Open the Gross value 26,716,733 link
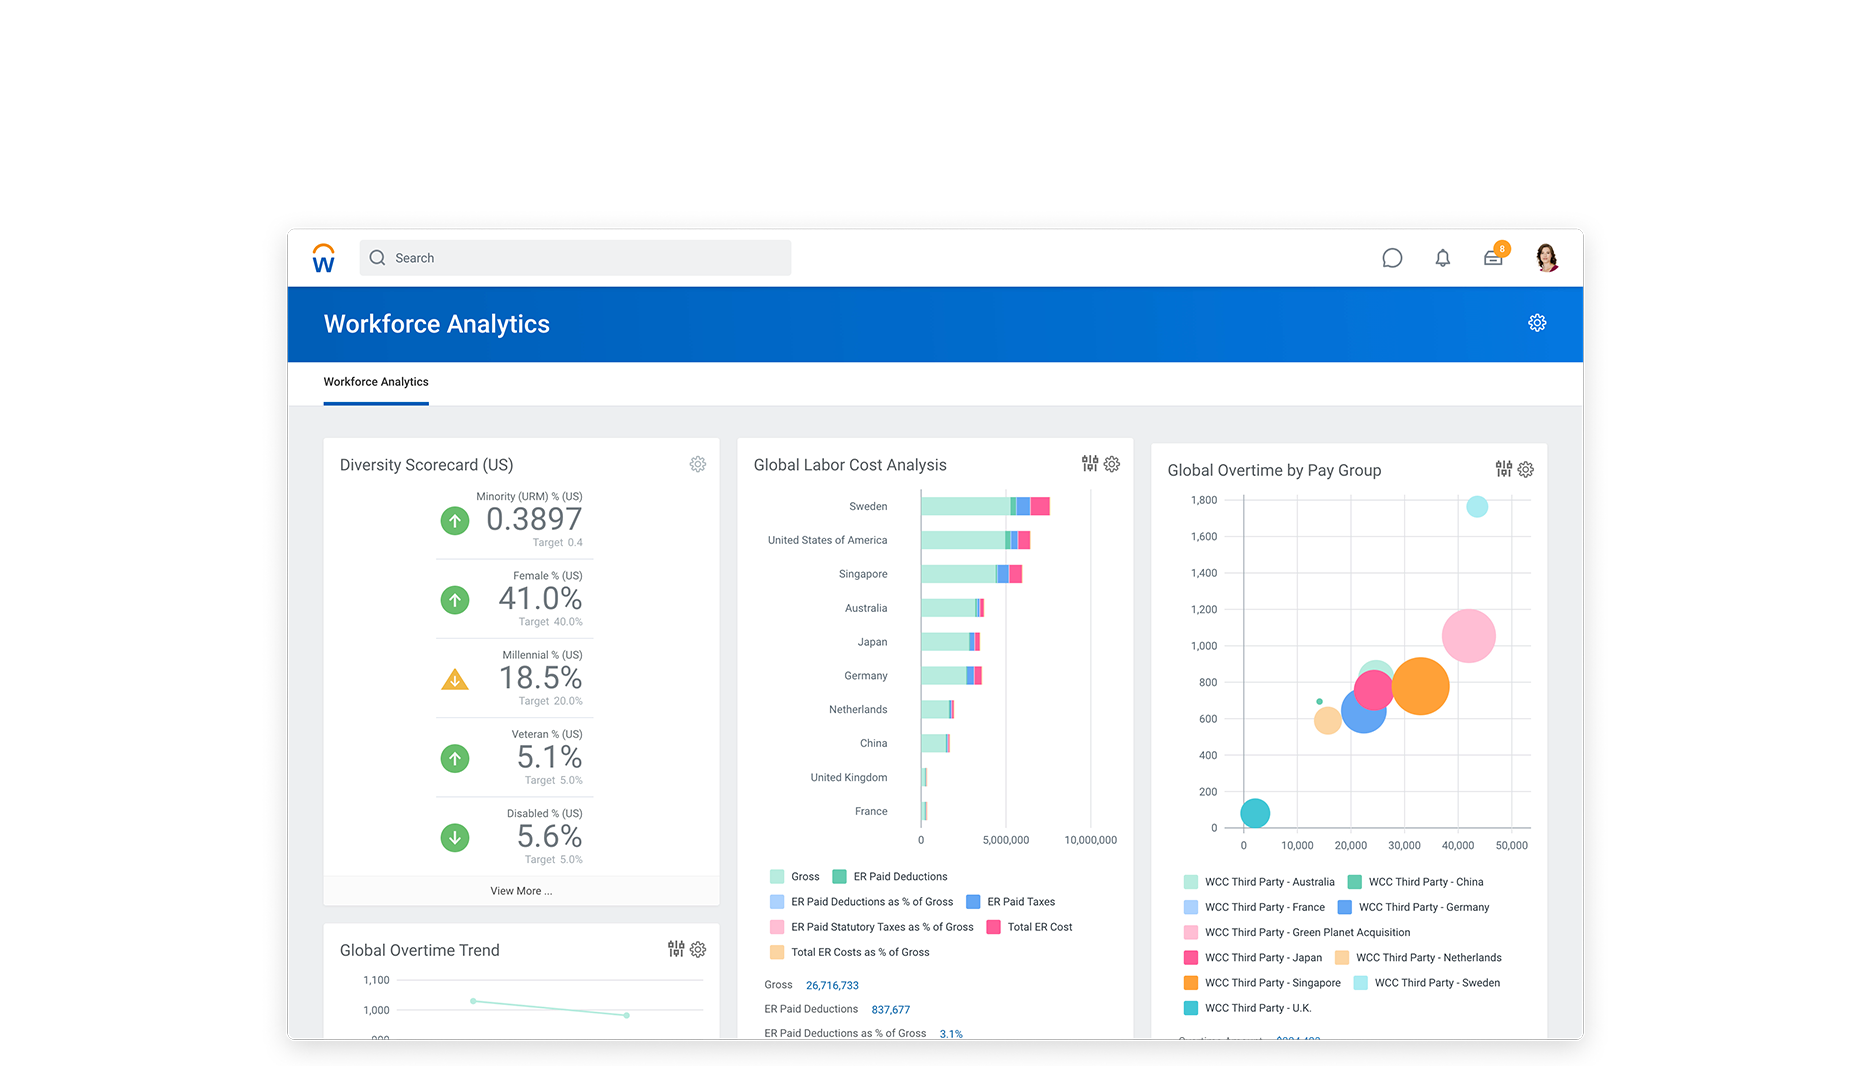The height and width of the screenshot is (1072, 1856). pyautogui.click(x=832, y=985)
